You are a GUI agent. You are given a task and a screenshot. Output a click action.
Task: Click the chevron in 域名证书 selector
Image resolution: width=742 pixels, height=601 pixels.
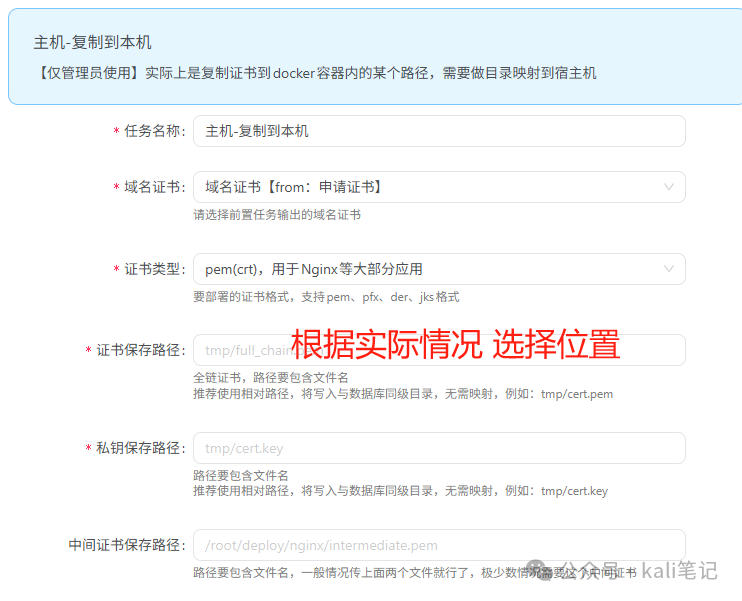pos(669,187)
